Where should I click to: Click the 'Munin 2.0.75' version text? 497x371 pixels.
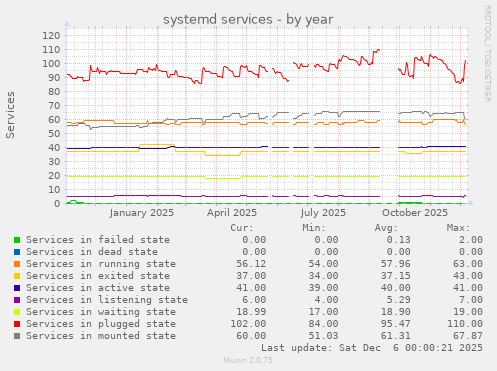pos(248,360)
